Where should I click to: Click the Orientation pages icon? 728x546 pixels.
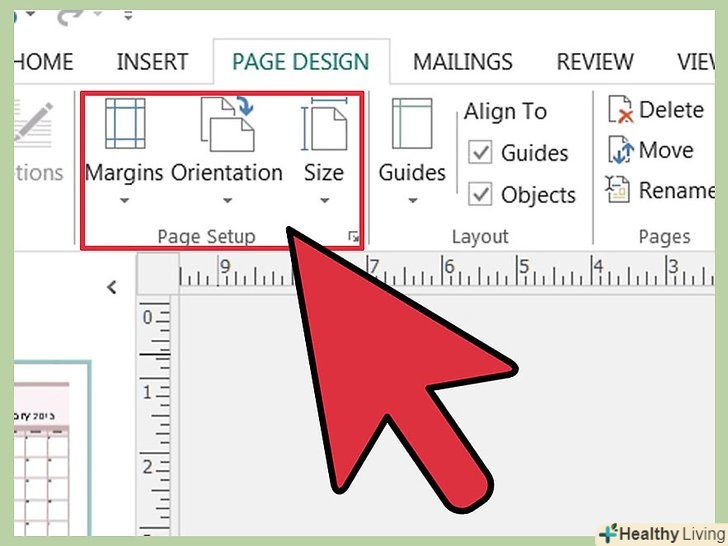coord(228,124)
